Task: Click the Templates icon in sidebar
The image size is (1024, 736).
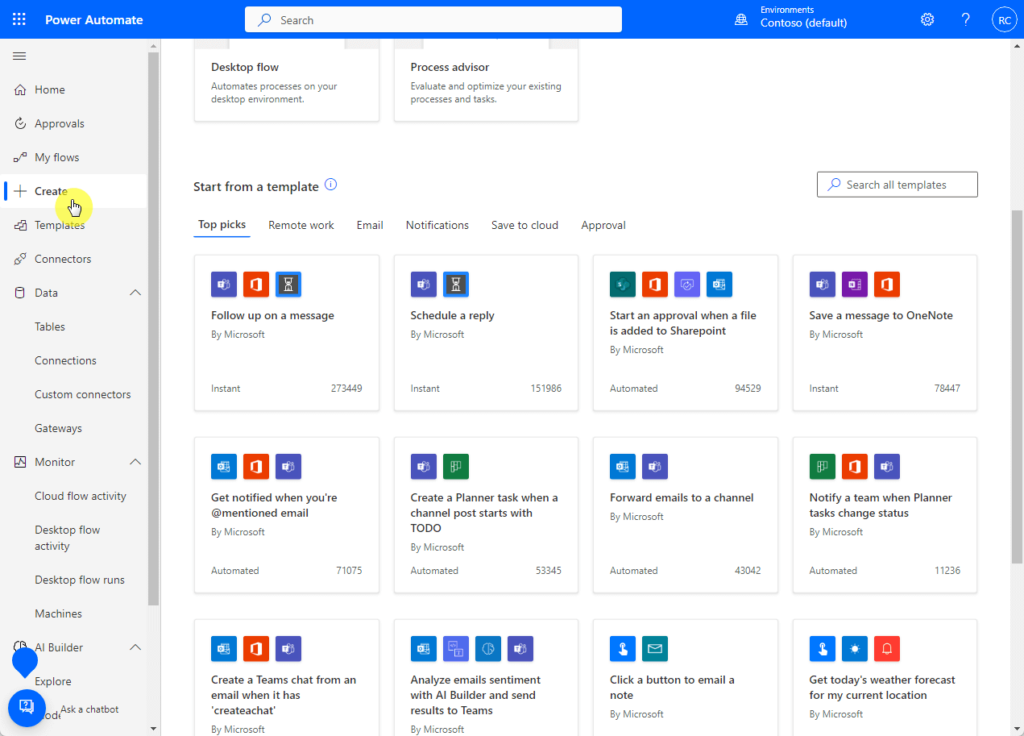Action: pos(20,225)
